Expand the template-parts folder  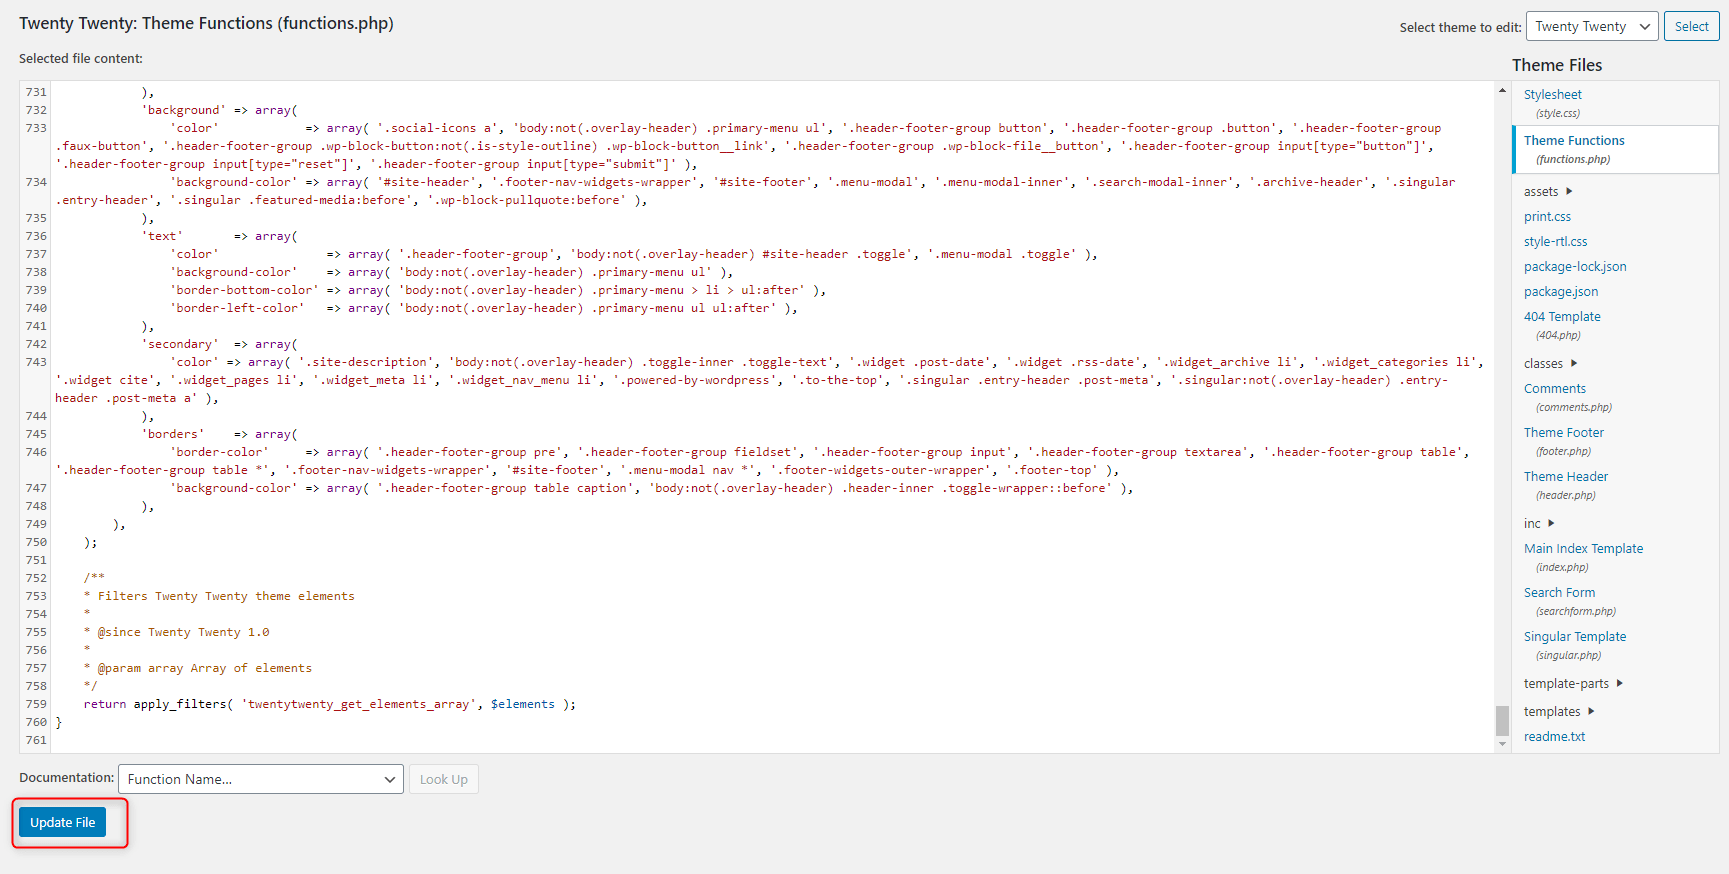click(1573, 683)
